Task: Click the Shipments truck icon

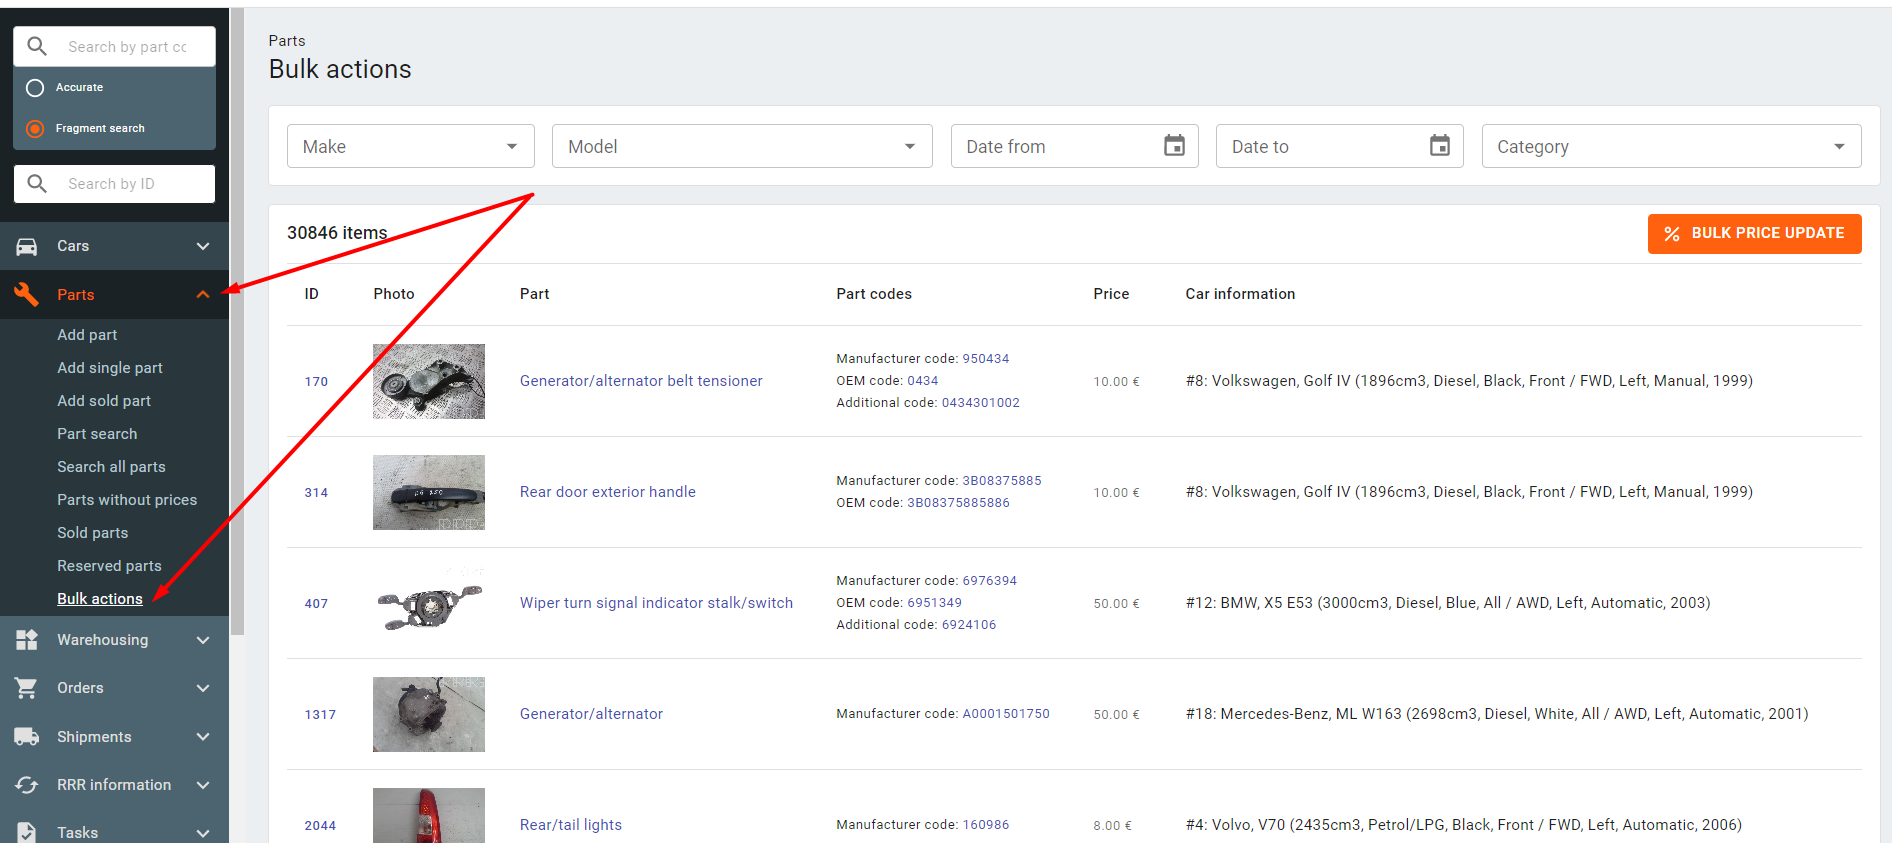Action: pos(27,737)
